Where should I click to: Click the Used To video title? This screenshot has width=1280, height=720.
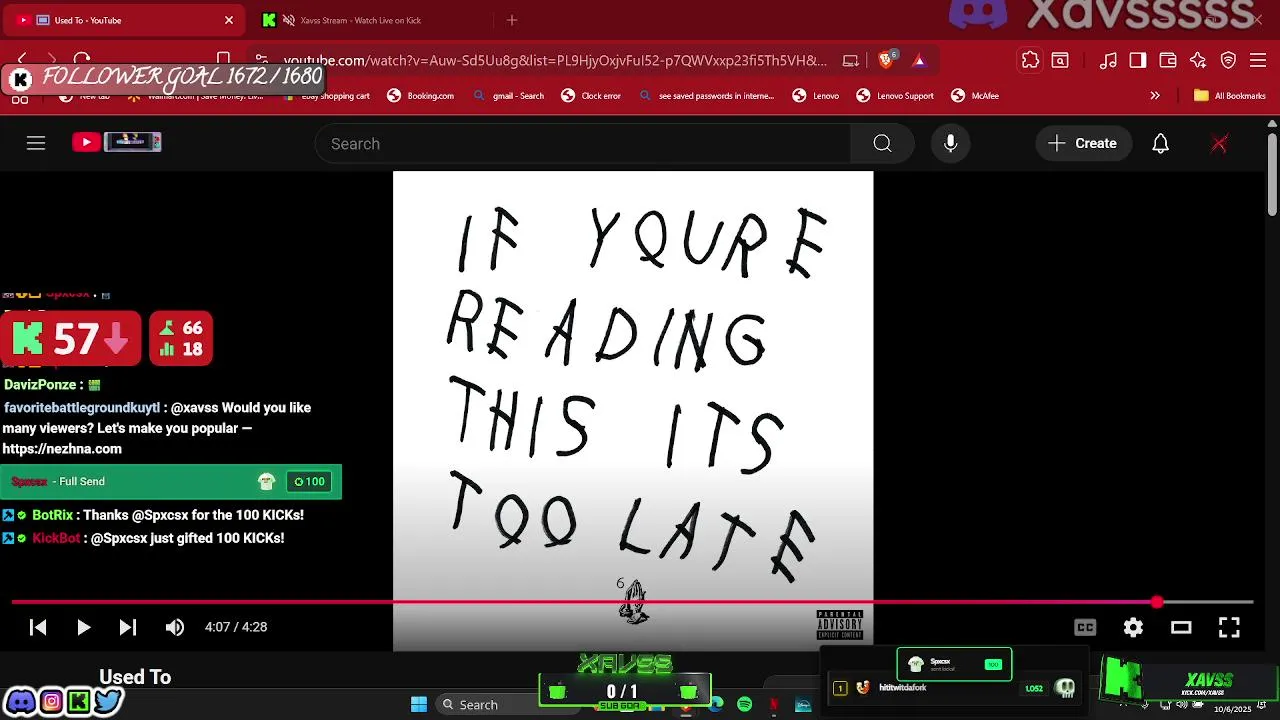(135, 677)
